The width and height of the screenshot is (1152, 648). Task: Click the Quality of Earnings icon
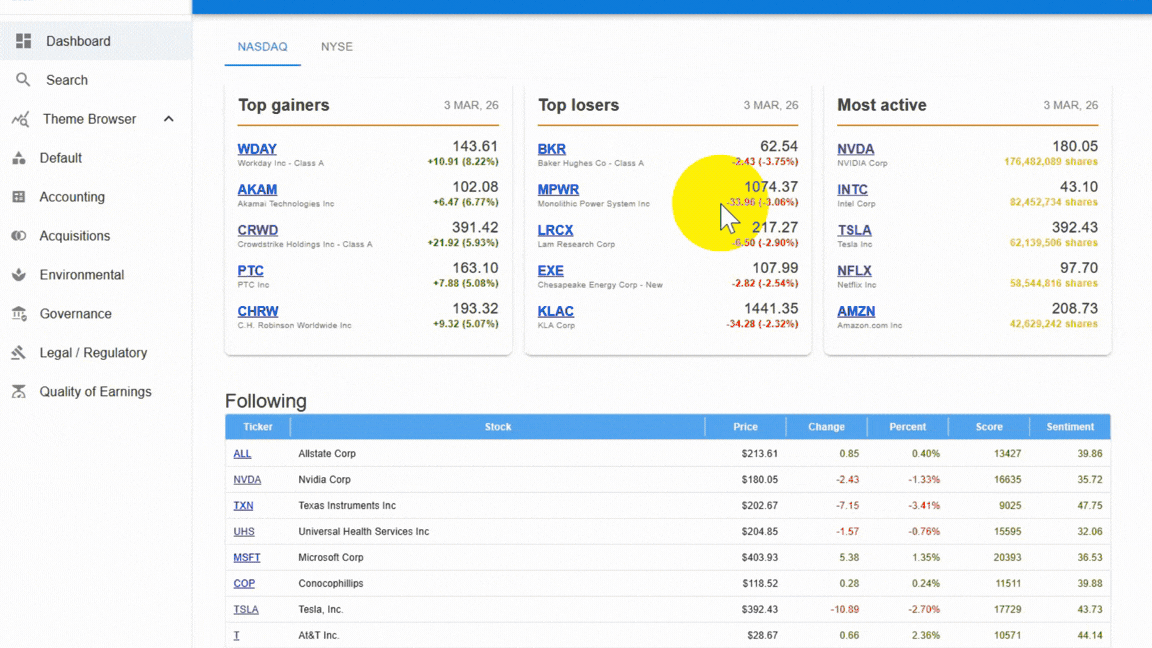tap(19, 392)
